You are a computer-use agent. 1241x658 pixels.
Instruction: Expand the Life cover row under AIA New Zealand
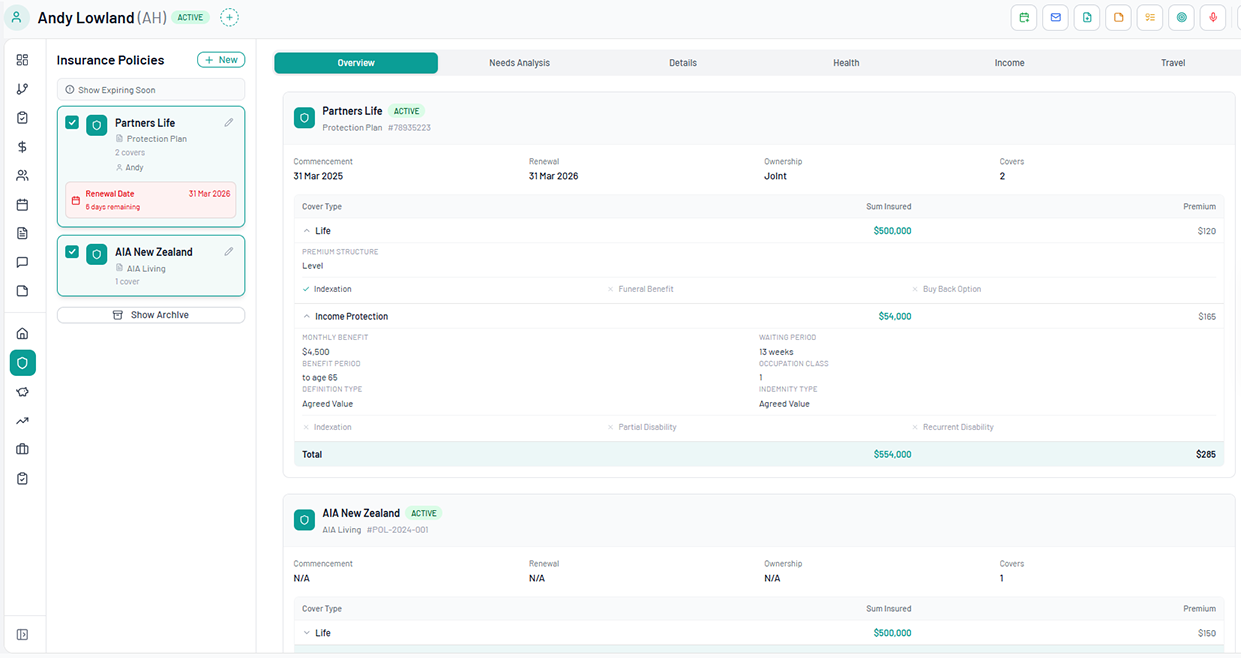[x=306, y=633]
